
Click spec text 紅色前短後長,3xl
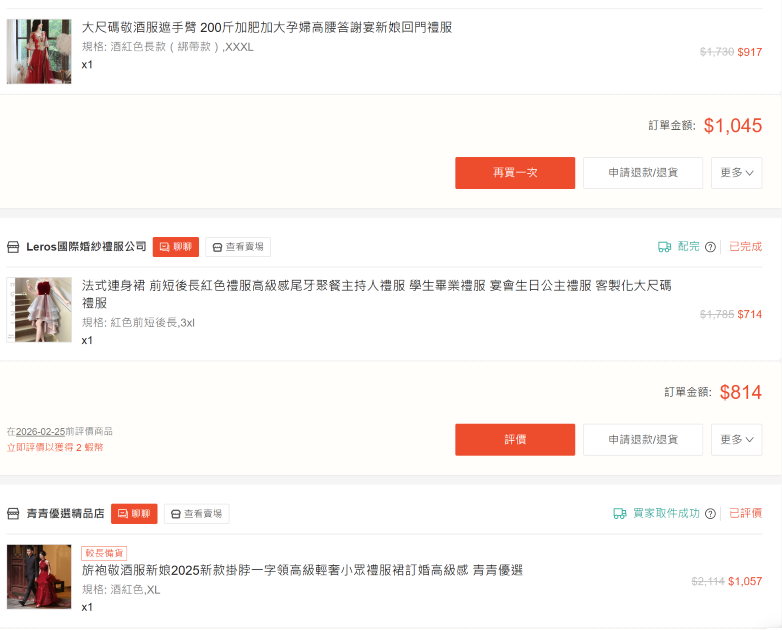pos(138,323)
